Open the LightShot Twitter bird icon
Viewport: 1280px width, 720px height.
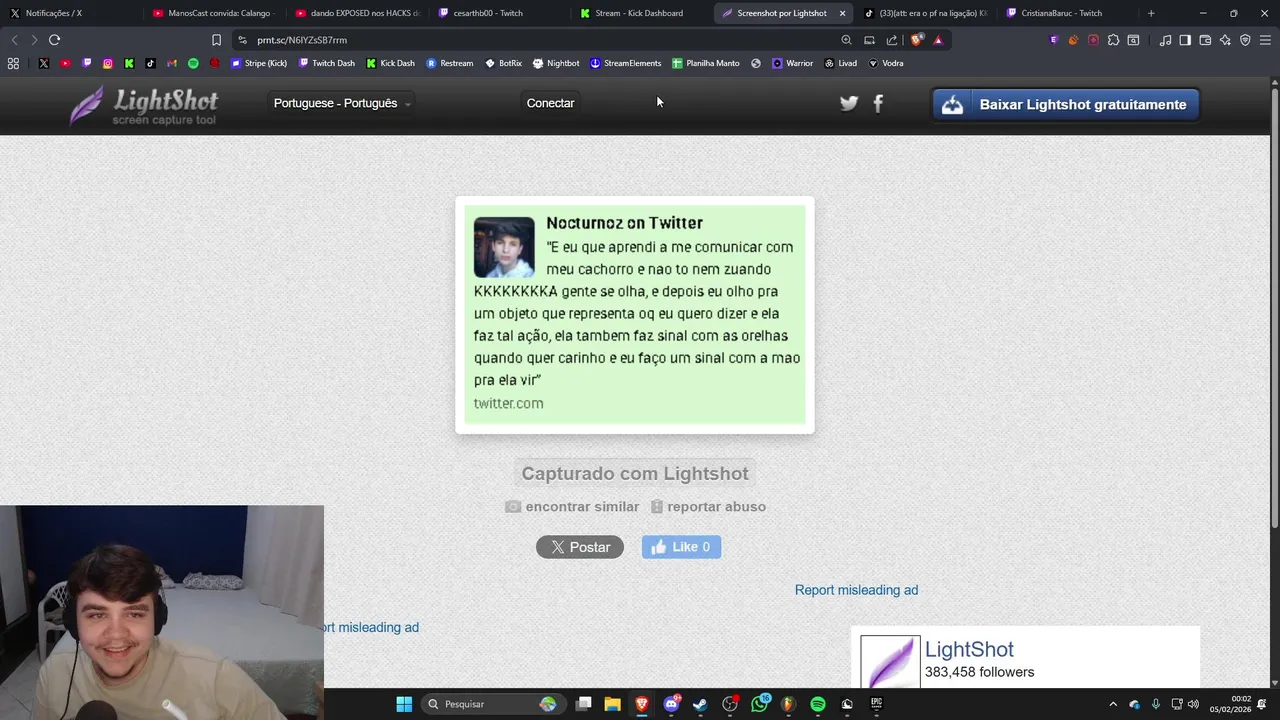point(849,103)
